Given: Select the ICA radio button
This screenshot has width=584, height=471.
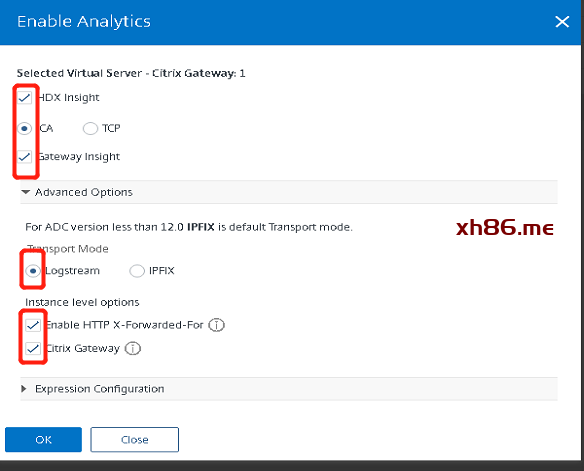Looking at the screenshot, I should [x=25, y=128].
